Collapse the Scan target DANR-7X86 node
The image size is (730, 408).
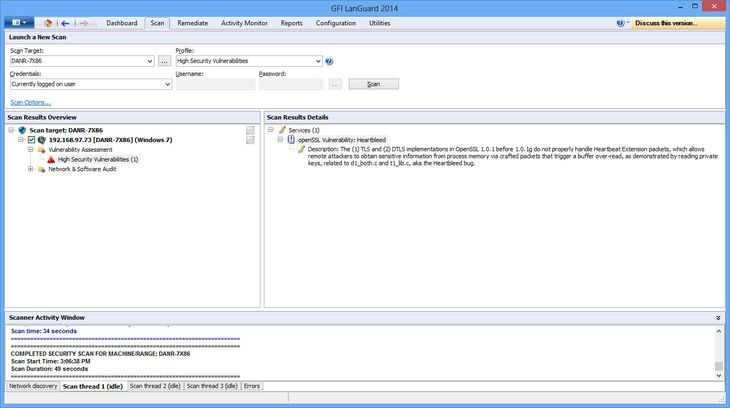[x=11, y=130]
